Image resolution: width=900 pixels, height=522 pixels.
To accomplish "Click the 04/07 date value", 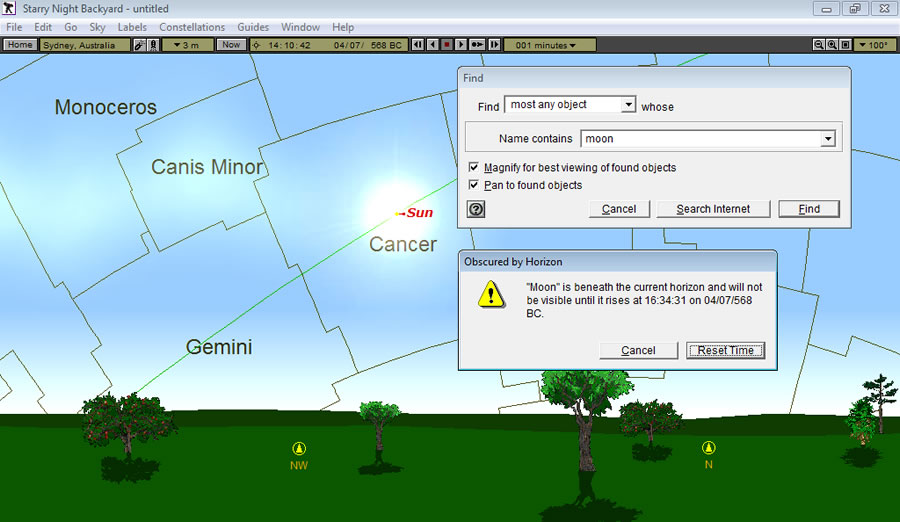I will point(347,45).
